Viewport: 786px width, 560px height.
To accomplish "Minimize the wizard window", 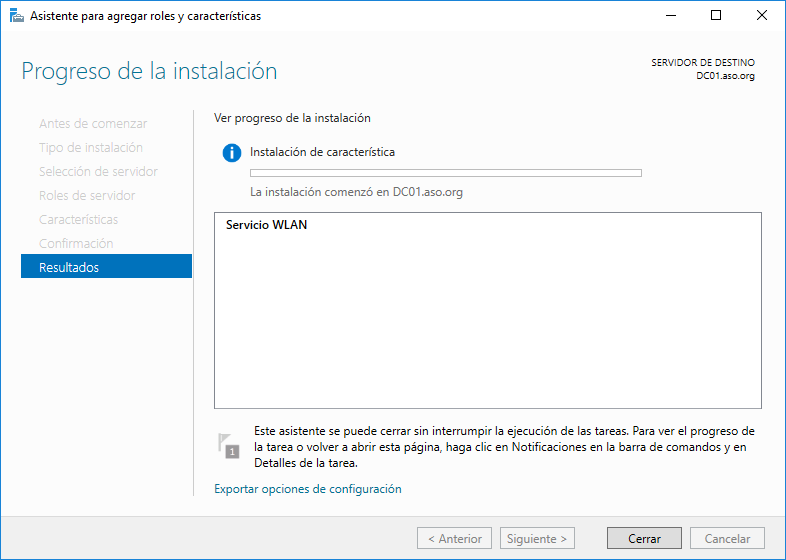I will (x=669, y=16).
